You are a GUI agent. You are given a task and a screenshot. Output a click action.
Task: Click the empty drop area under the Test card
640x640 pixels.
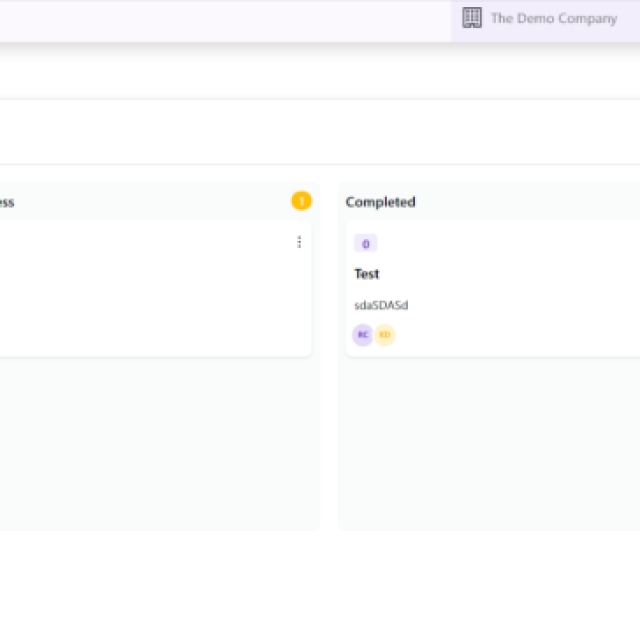pyautogui.click(x=490, y=443)
